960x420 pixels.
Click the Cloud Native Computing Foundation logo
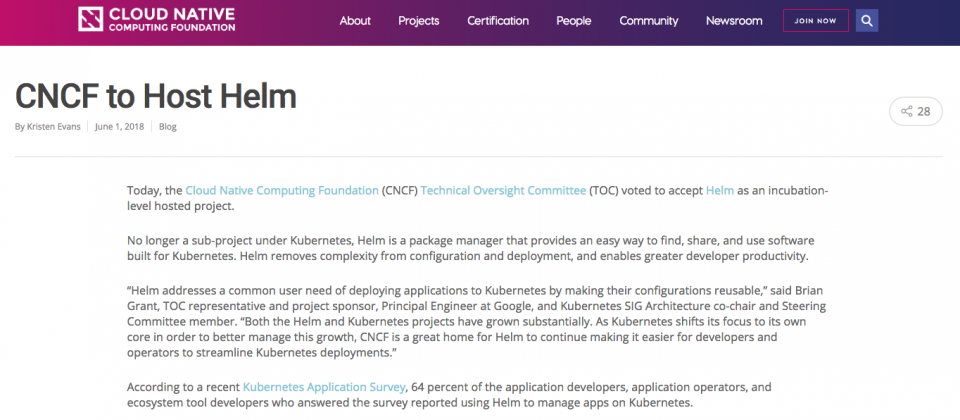tap(157, 20)
